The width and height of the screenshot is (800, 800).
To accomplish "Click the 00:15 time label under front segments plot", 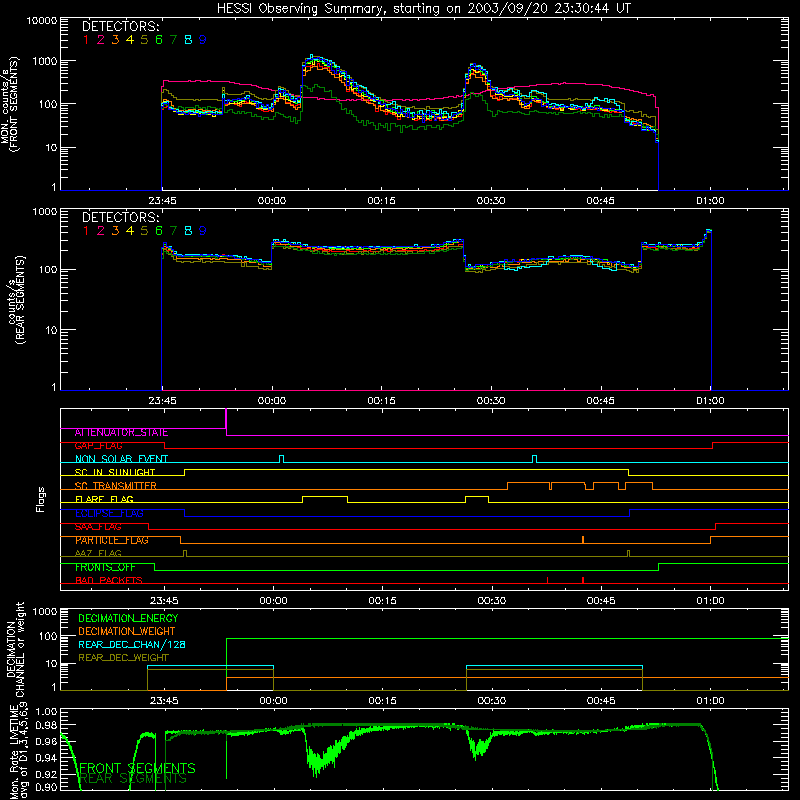I will coord(381,201).
